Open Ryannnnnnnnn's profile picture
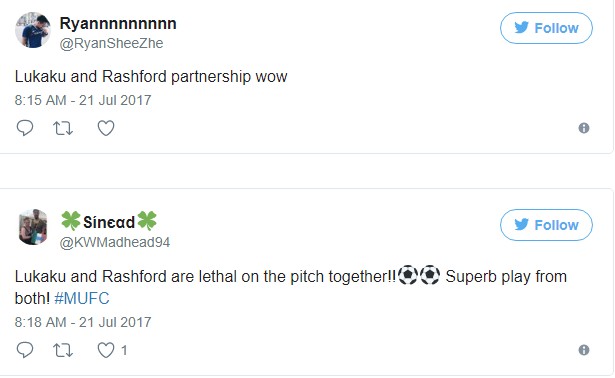The image size is (615, 378). (x=33, y=30)
